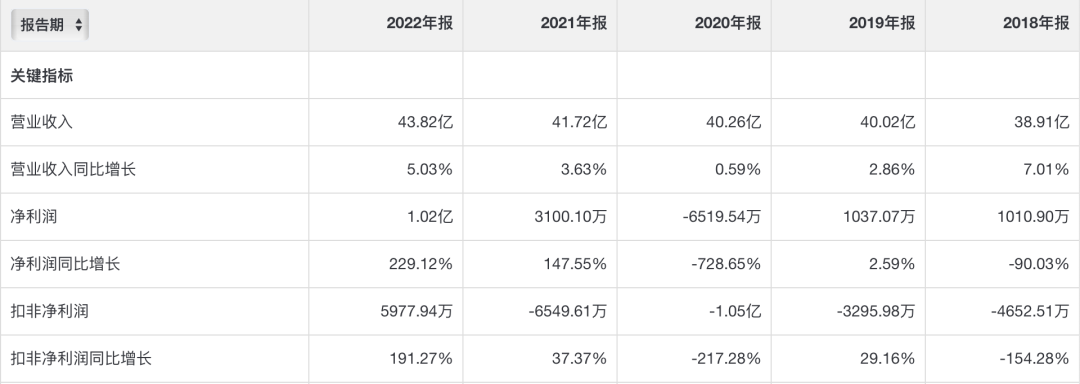Click the 营业收入同比增长 row label

[x=73, y=169]
